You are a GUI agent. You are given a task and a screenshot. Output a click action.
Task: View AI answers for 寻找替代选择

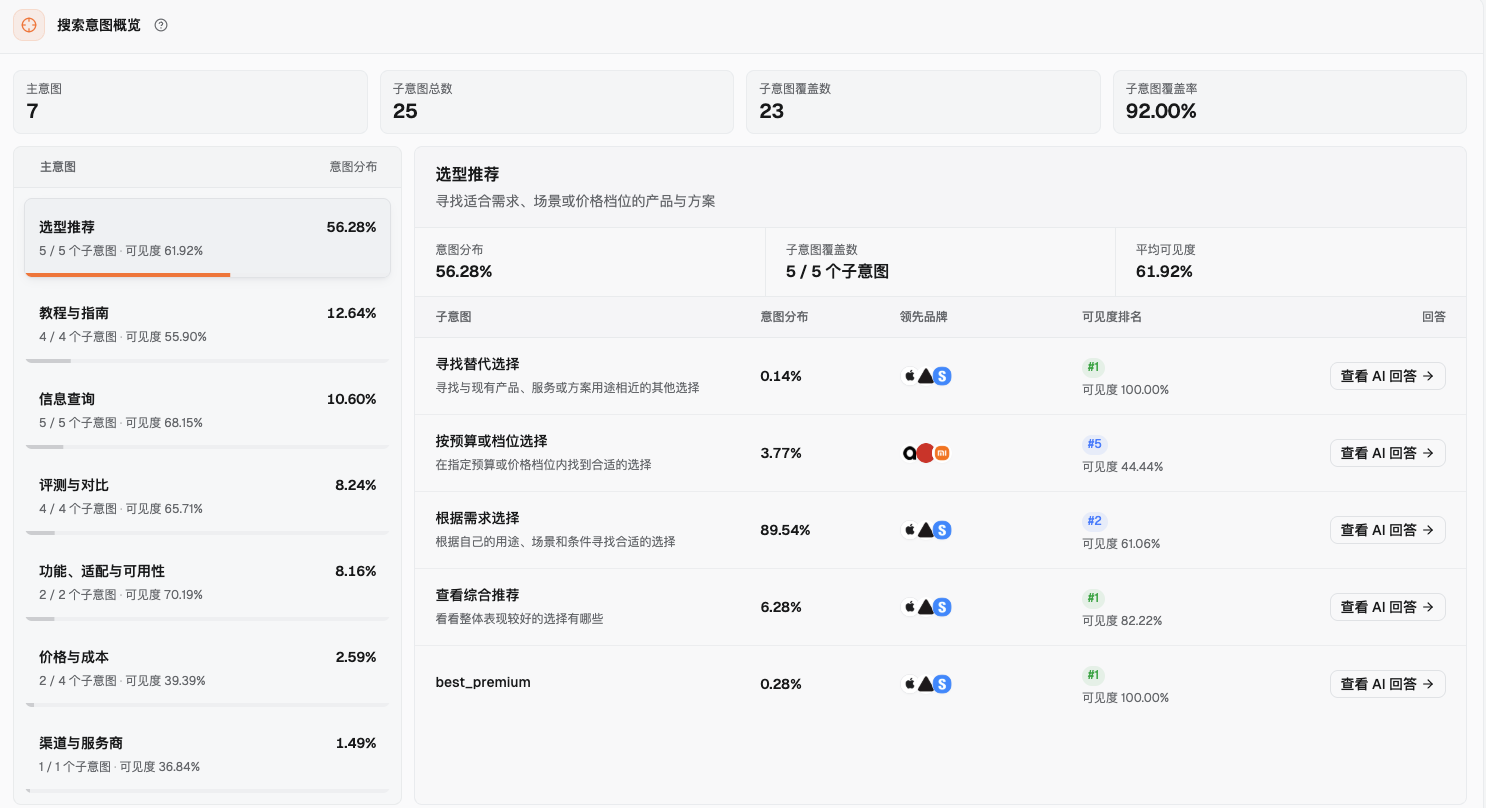tap(1387, 376)
